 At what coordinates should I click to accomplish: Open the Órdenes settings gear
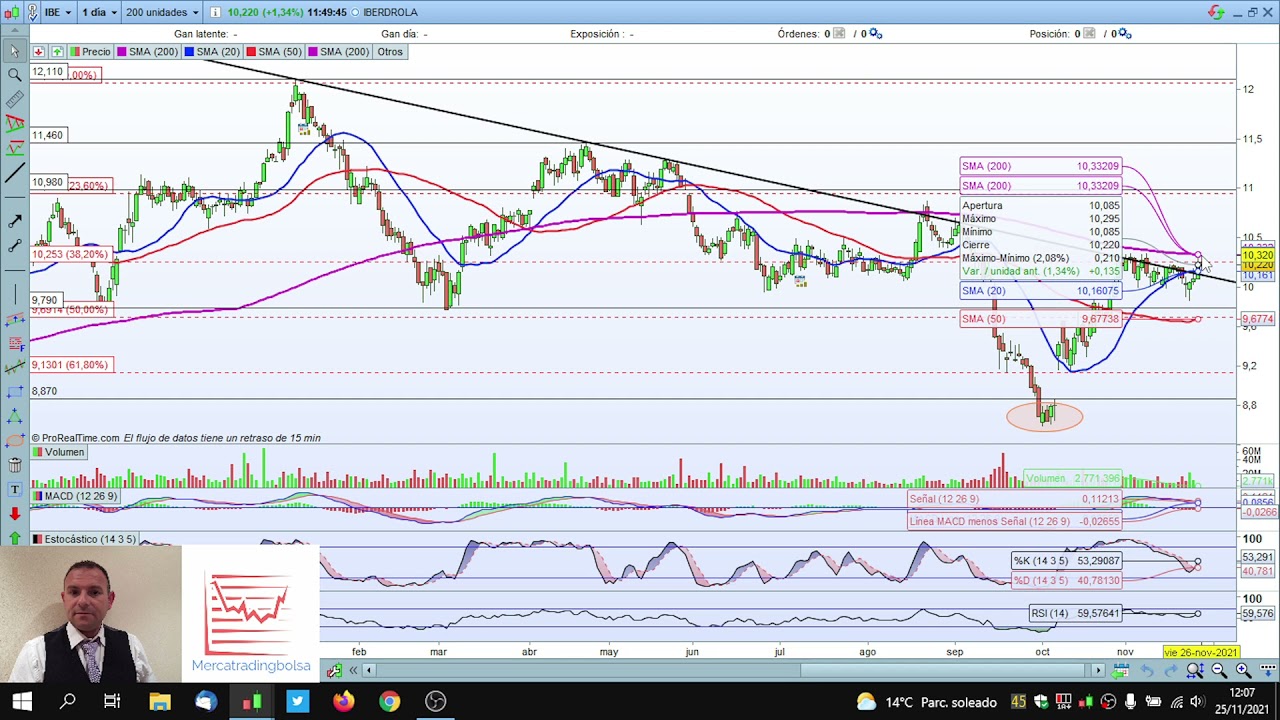875,34
